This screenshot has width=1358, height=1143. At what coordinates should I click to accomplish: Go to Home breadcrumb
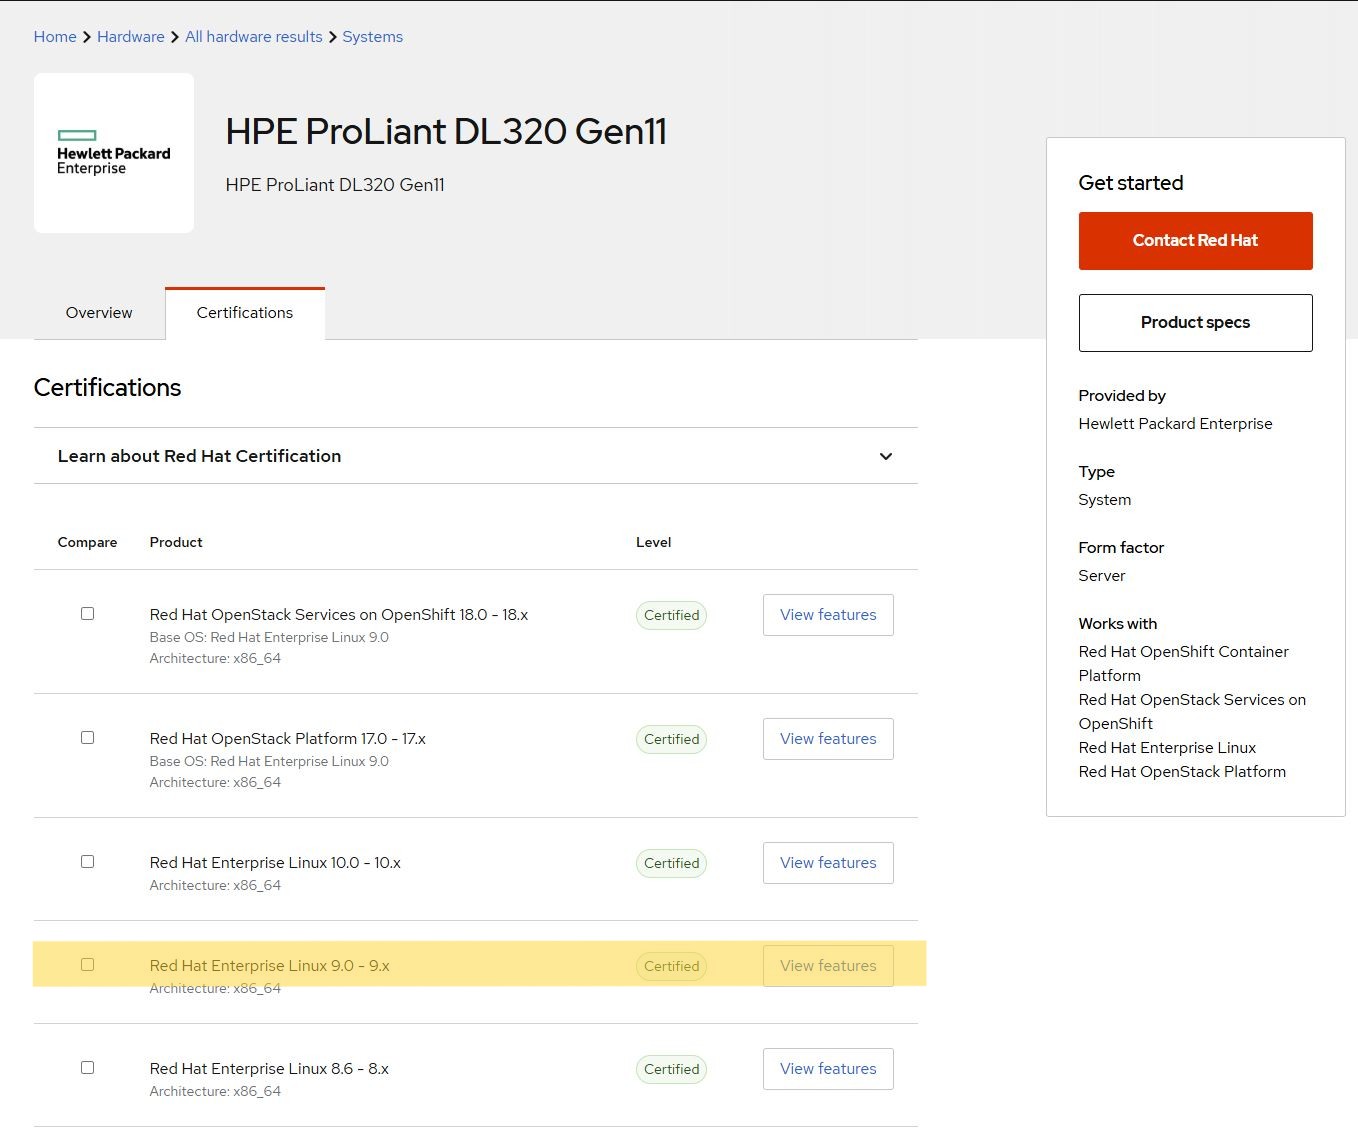coord(55,37)
